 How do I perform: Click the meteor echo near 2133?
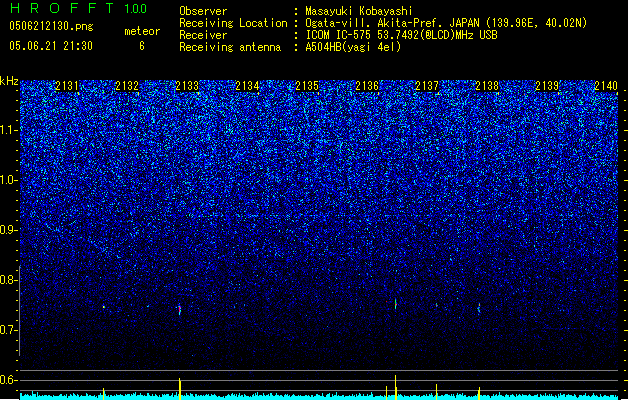tap(180, 309)
